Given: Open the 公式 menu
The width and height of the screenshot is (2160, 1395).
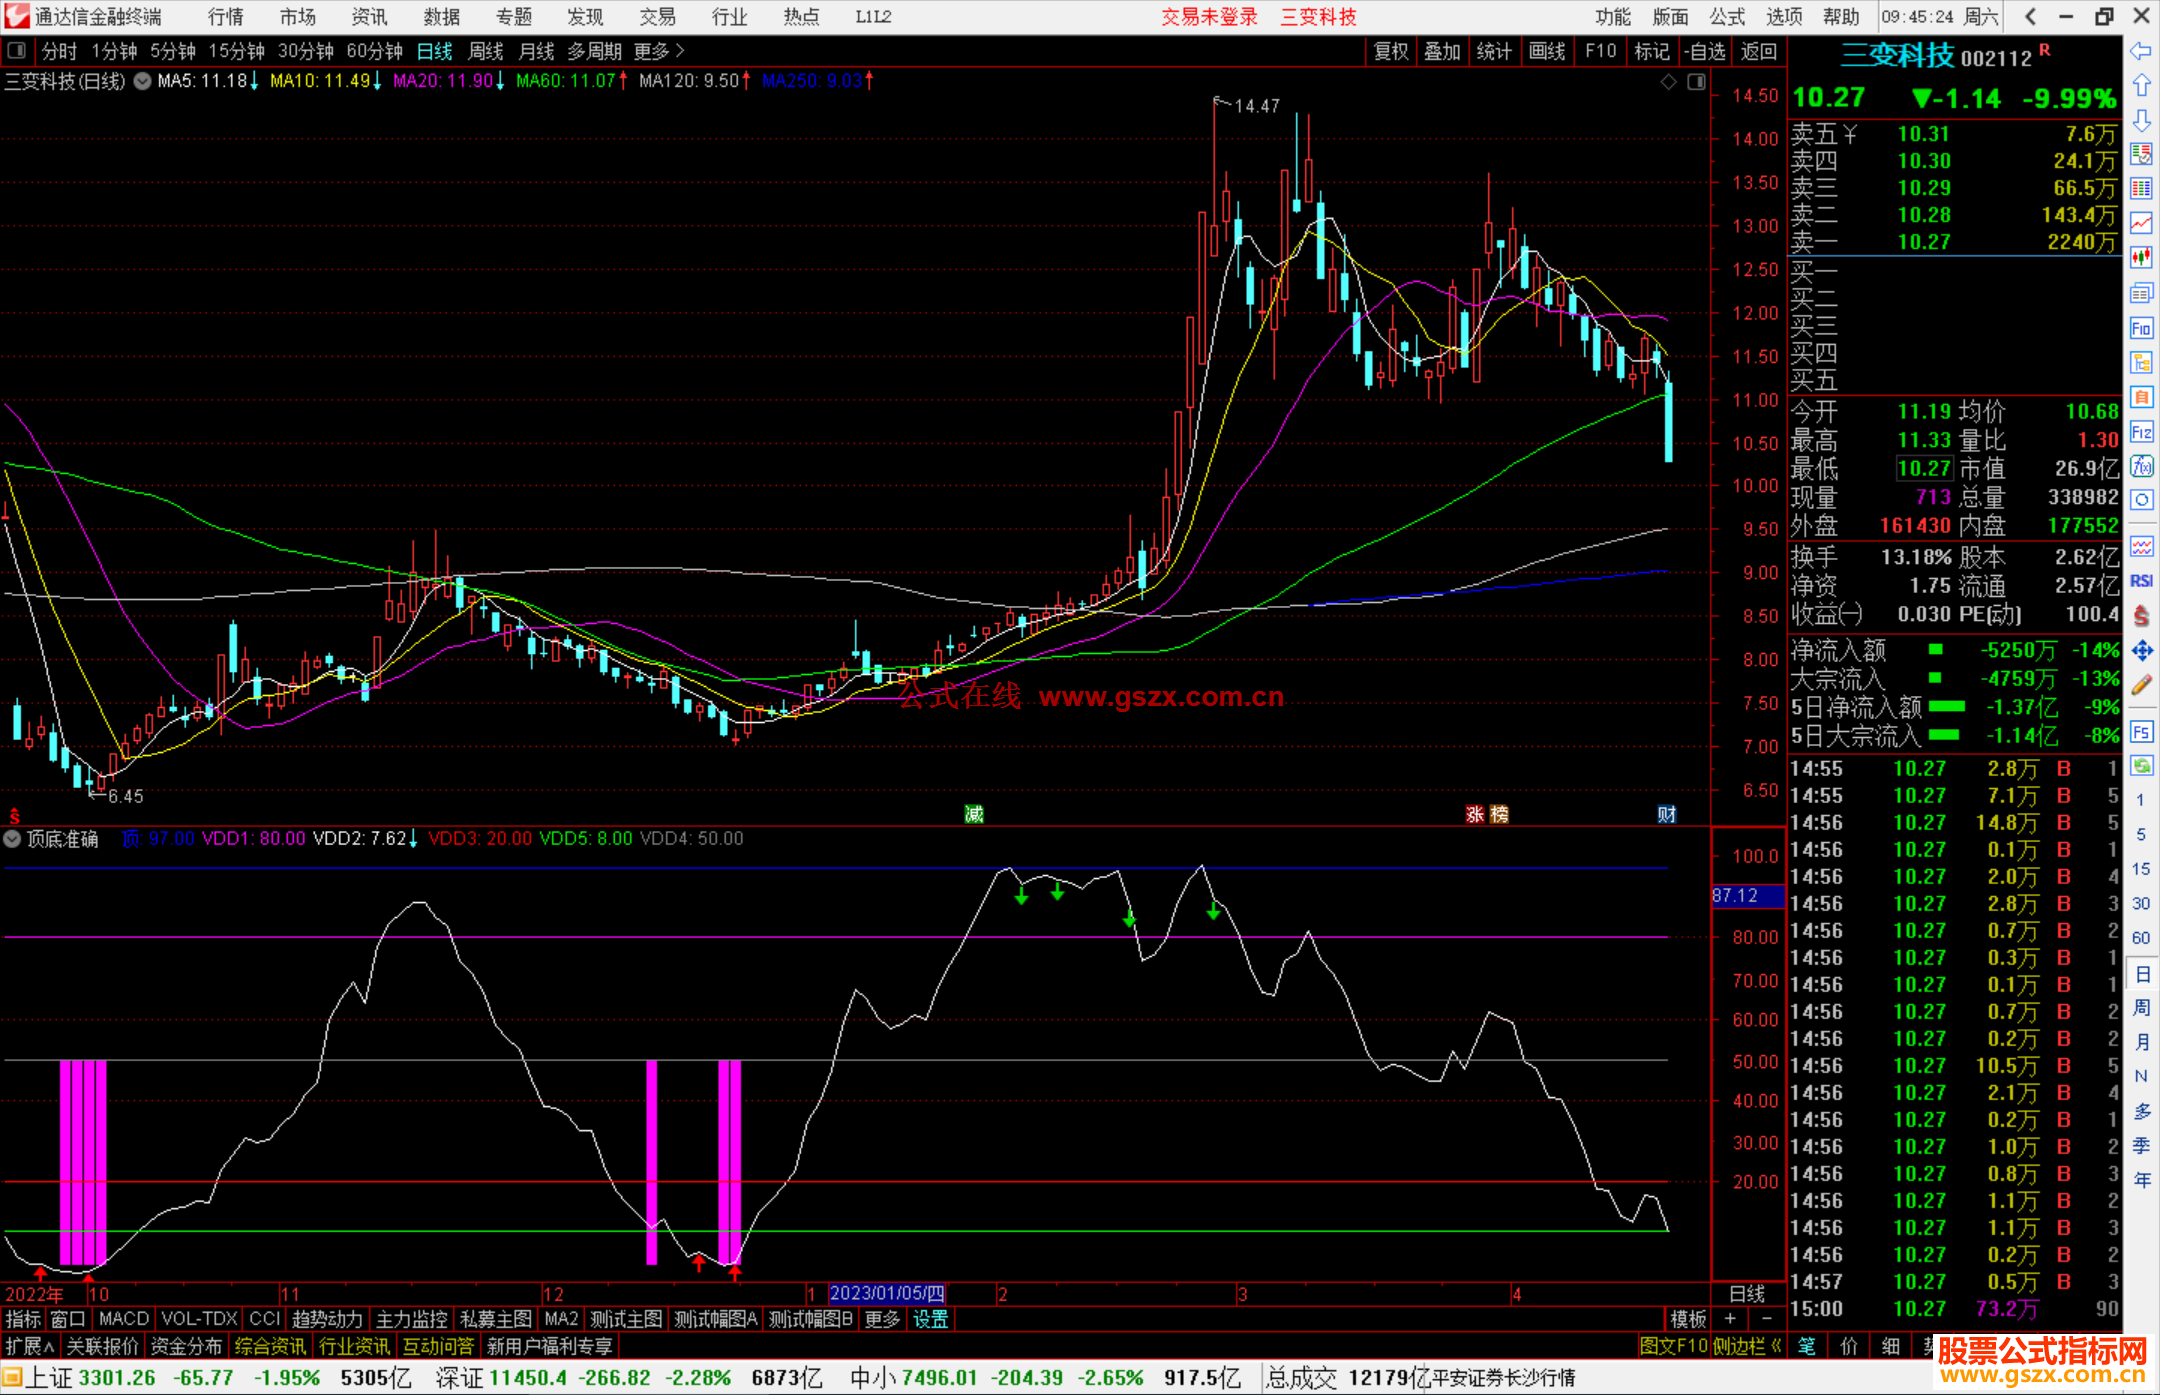Looking at the screenshot, I should (1726, 17).
